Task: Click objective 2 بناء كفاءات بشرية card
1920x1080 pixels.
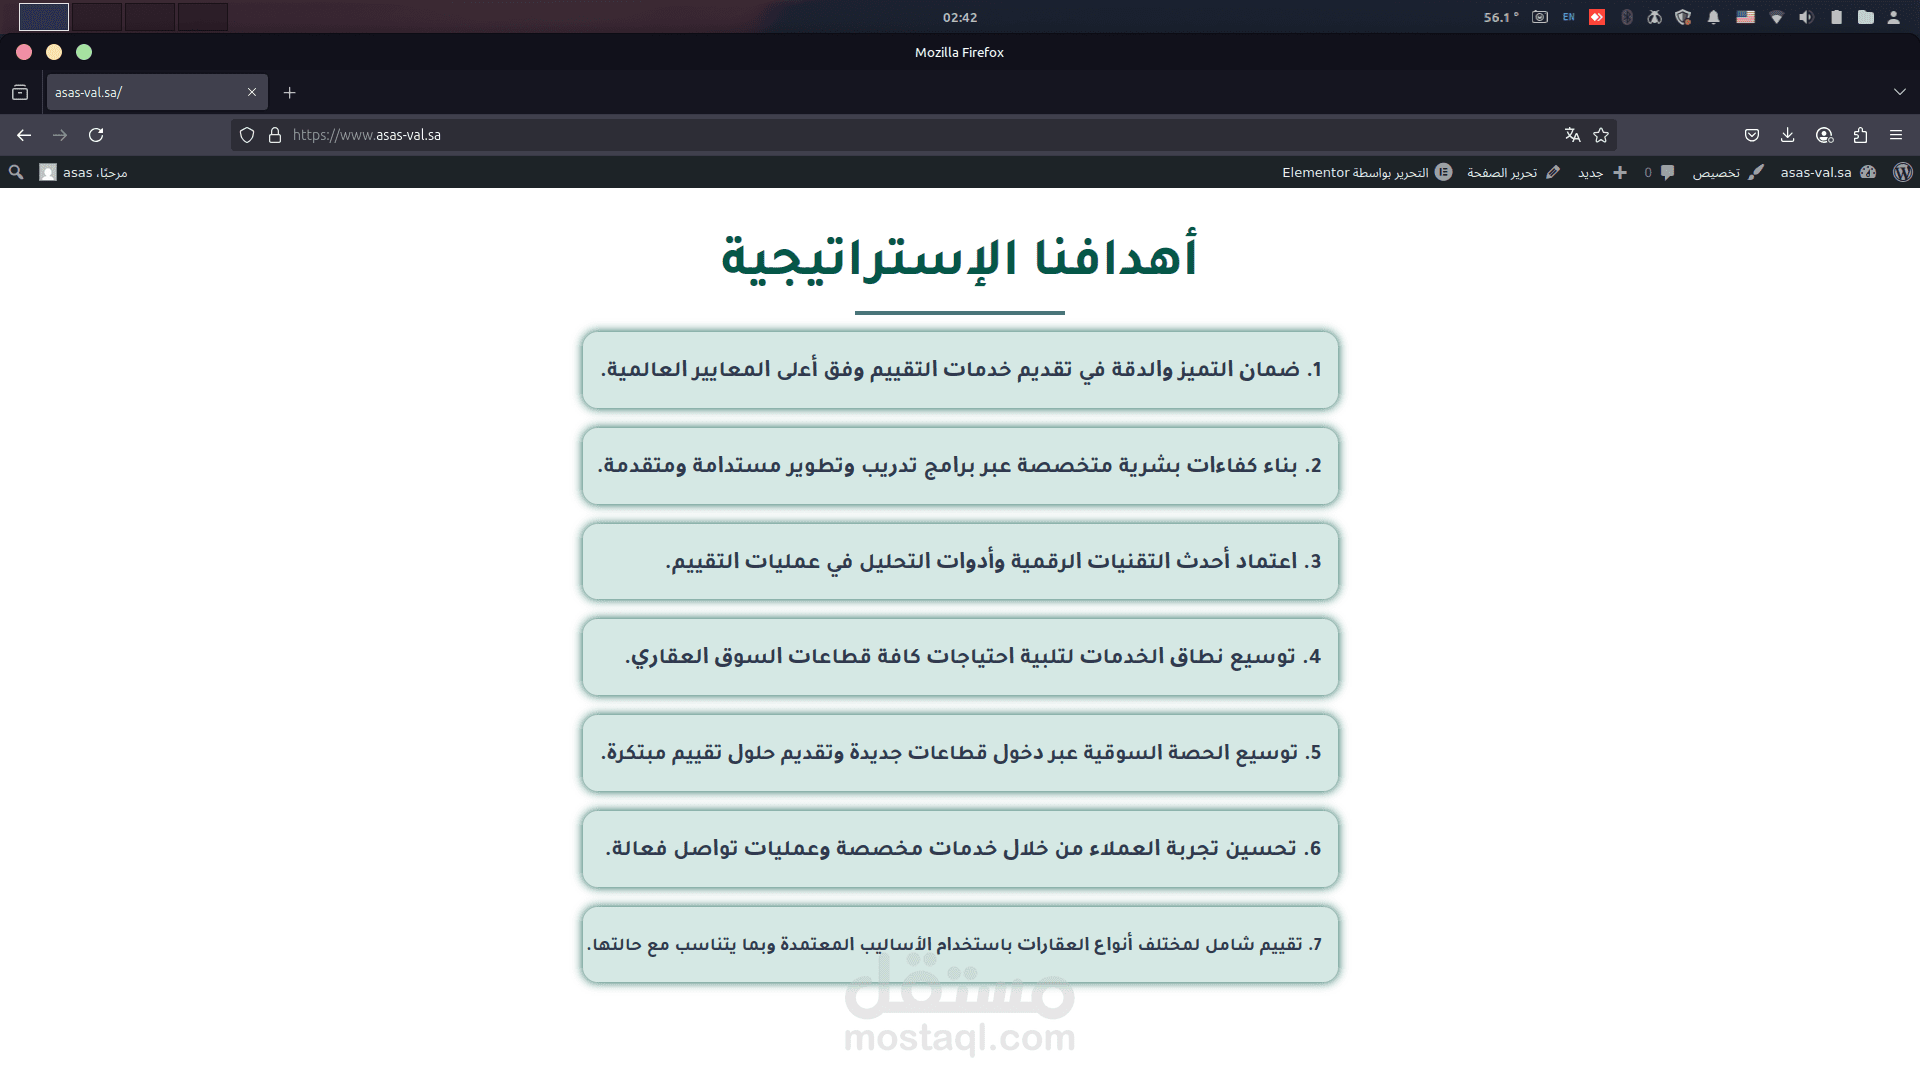Action: (960, 466)
